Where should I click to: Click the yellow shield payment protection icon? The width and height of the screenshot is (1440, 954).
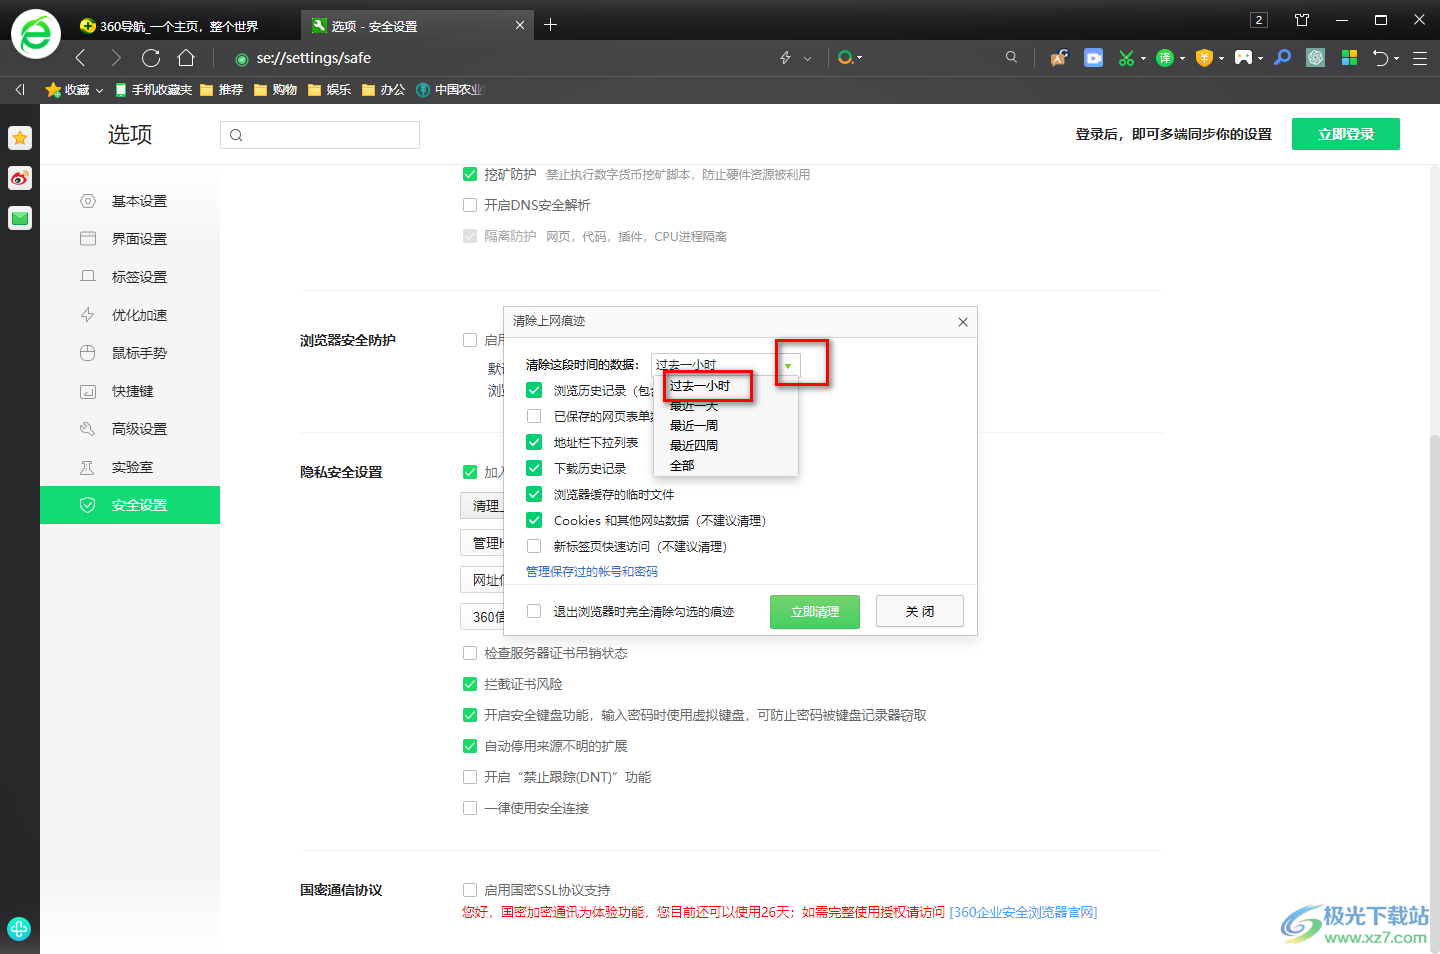[x=1204, y=58]
